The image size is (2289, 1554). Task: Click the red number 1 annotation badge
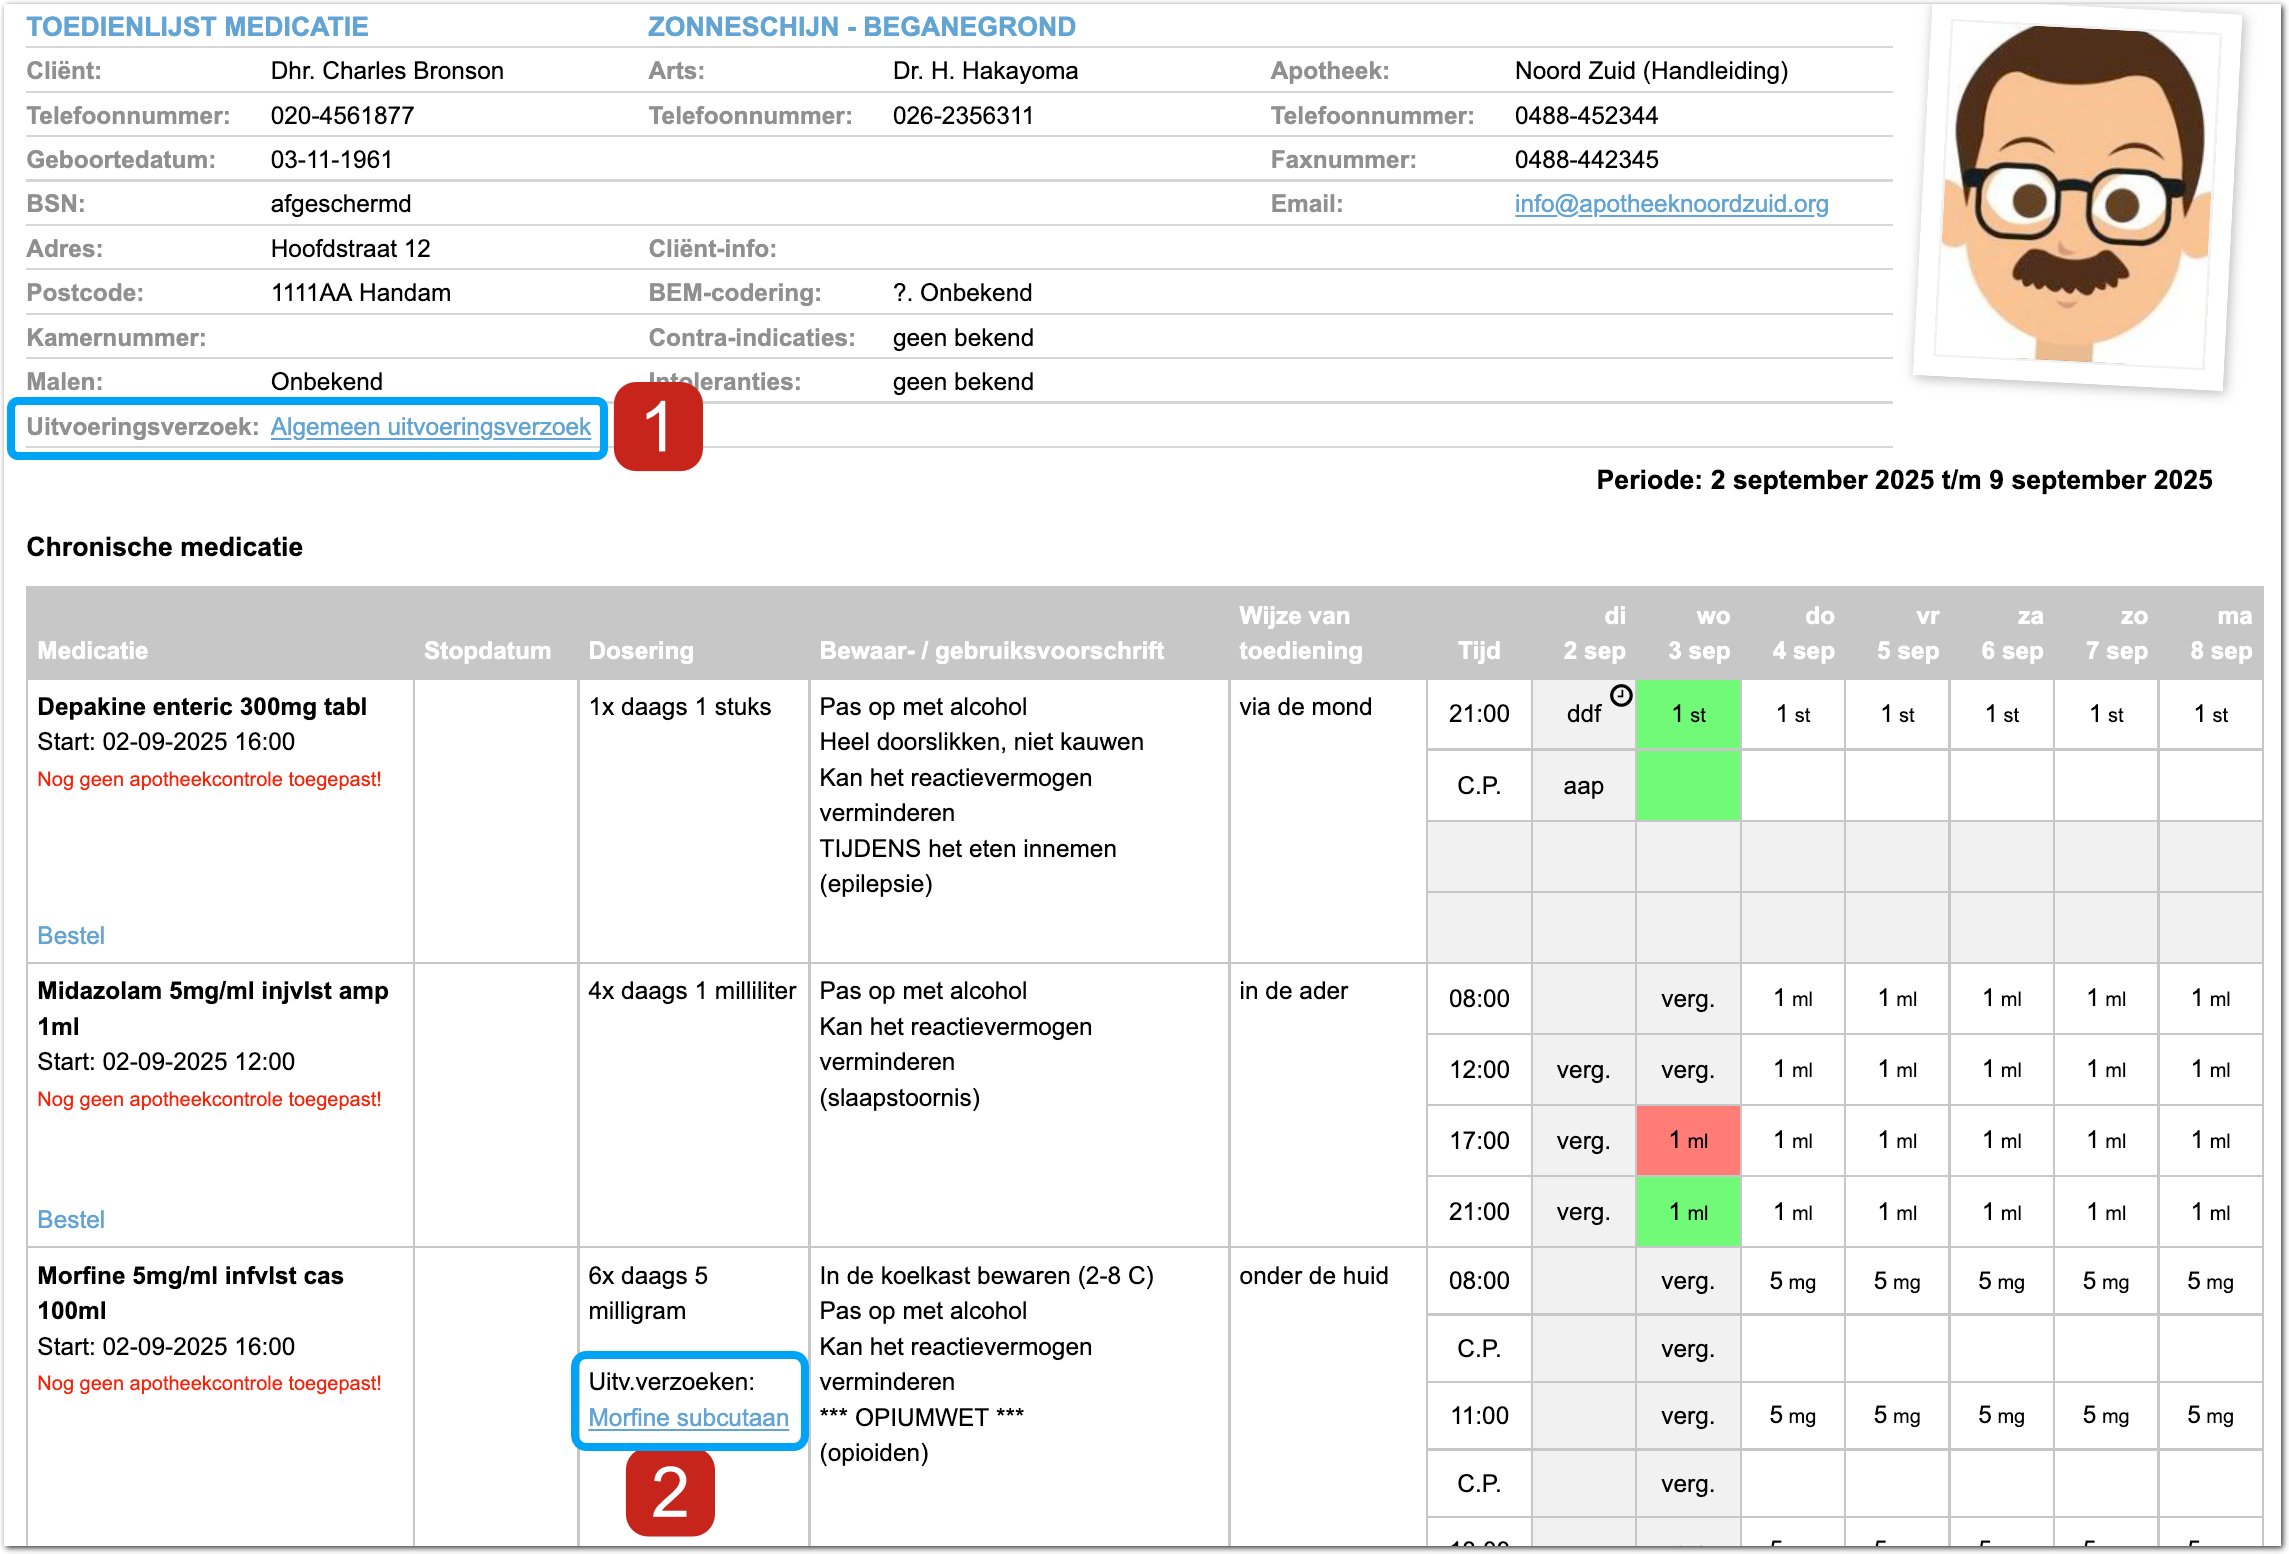click(x=658, y=427)
